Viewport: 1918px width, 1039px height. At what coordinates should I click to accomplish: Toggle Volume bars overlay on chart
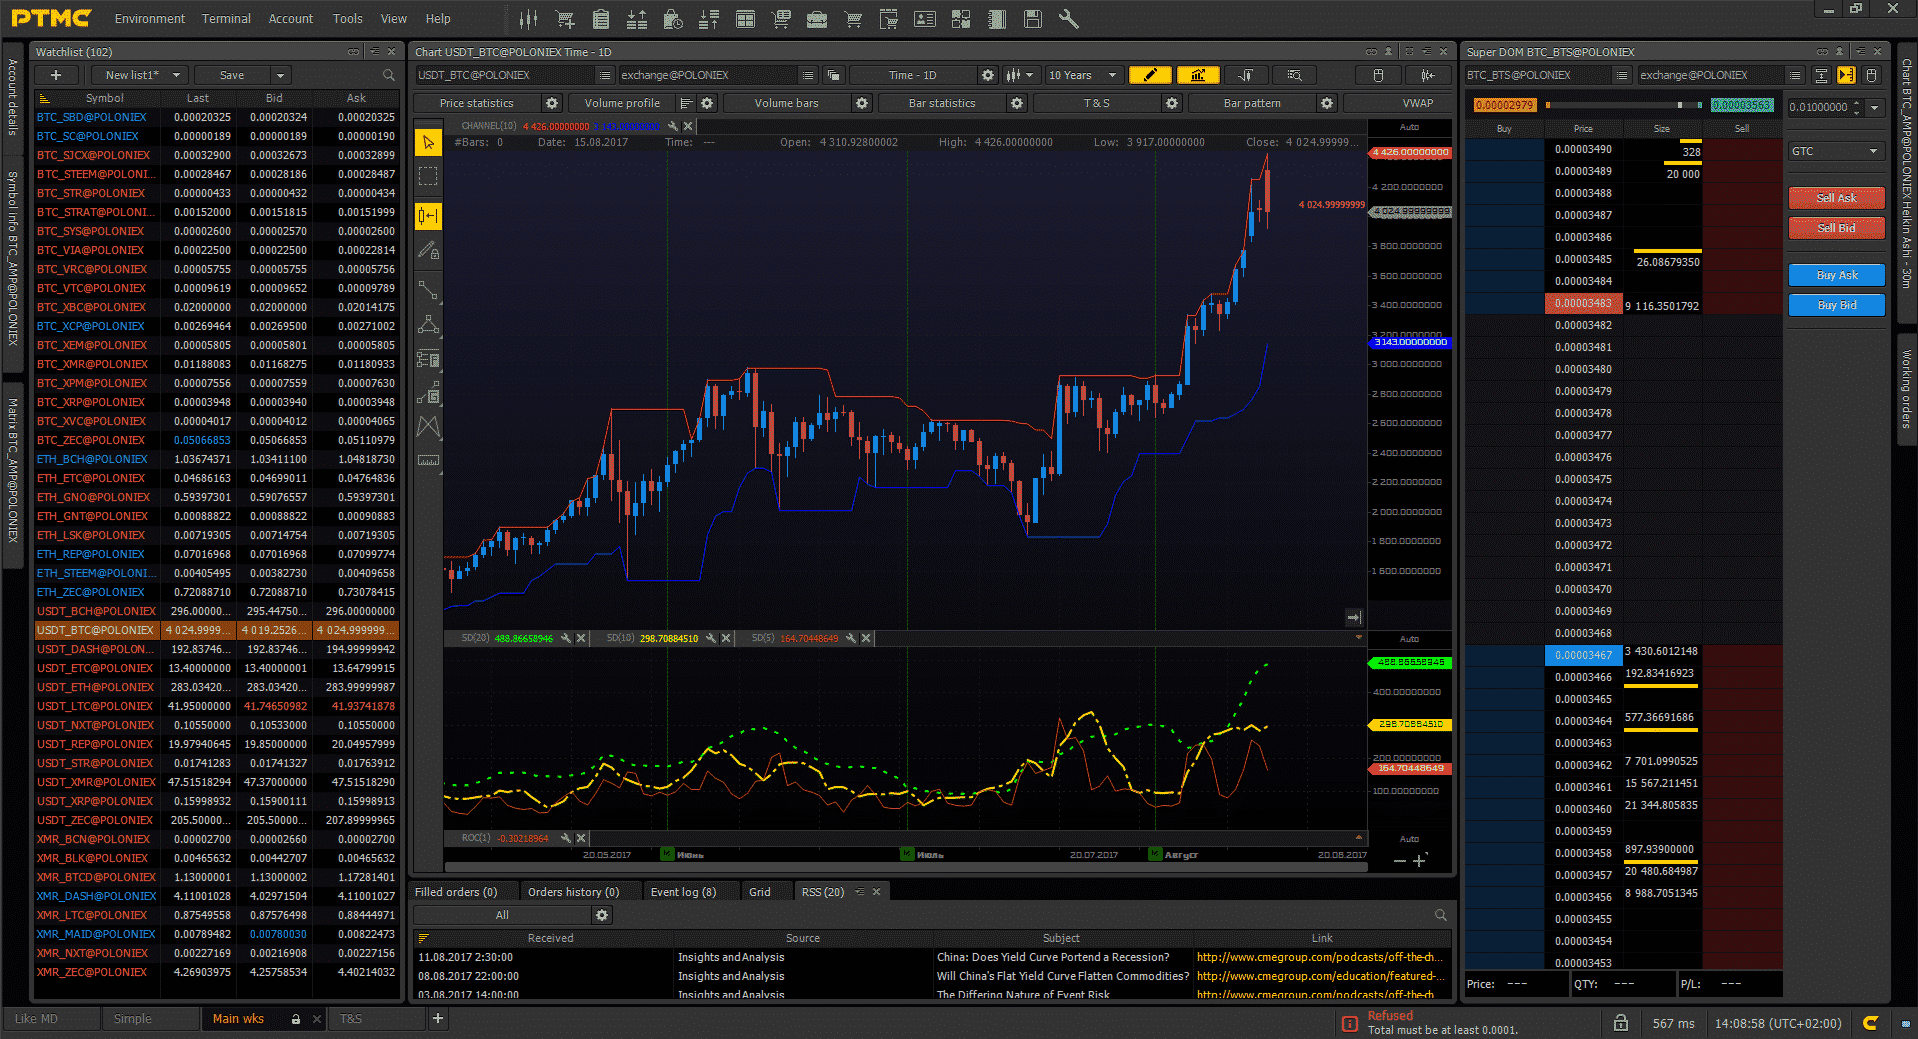[786, 103]
